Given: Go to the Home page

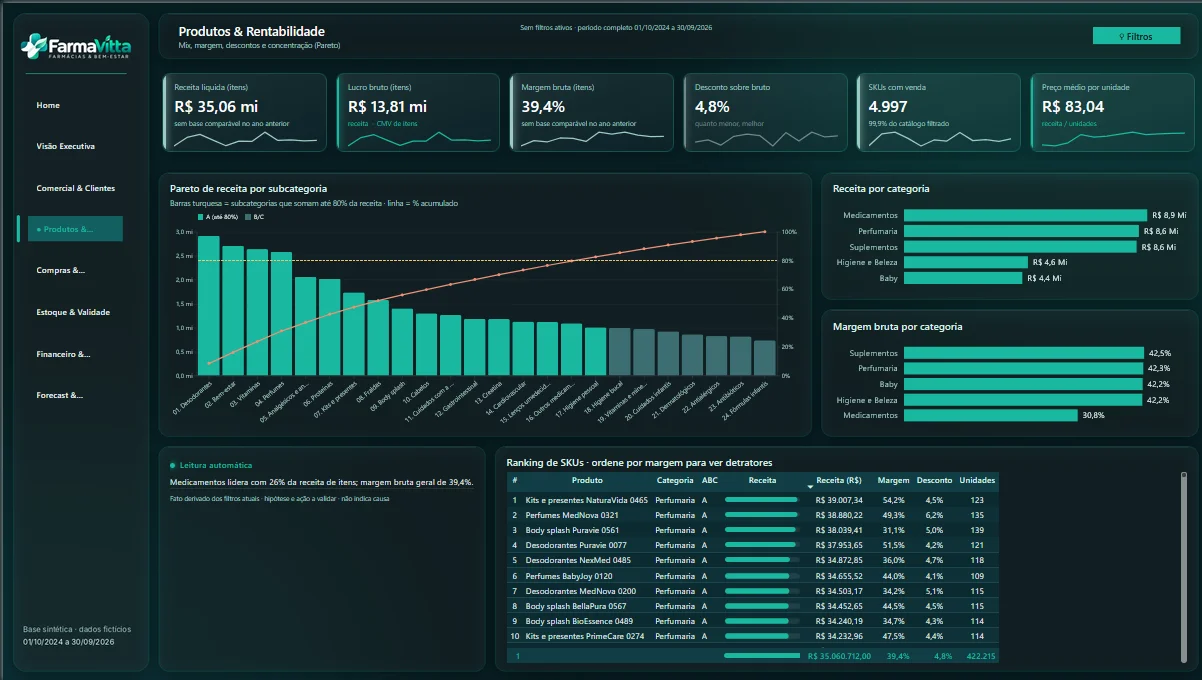Looking at the screenshot, I should [x=48, y=105].
